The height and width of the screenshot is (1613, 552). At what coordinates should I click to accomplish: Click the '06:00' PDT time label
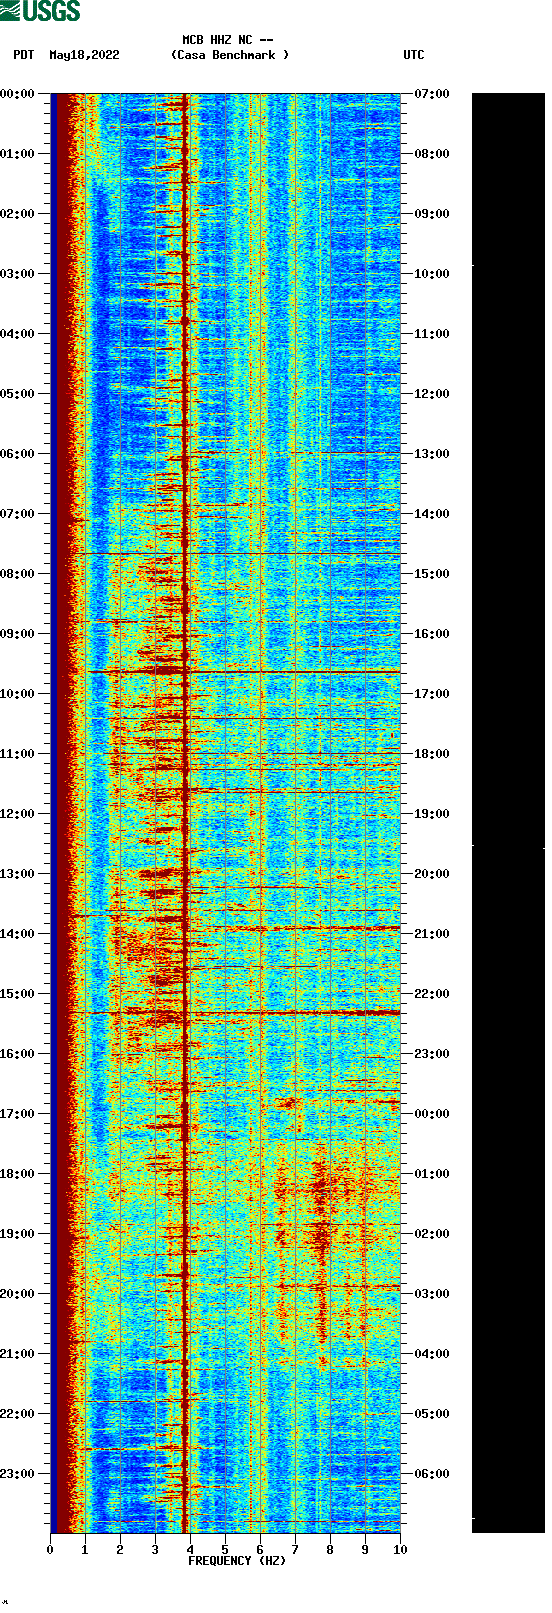pos(17,454)
